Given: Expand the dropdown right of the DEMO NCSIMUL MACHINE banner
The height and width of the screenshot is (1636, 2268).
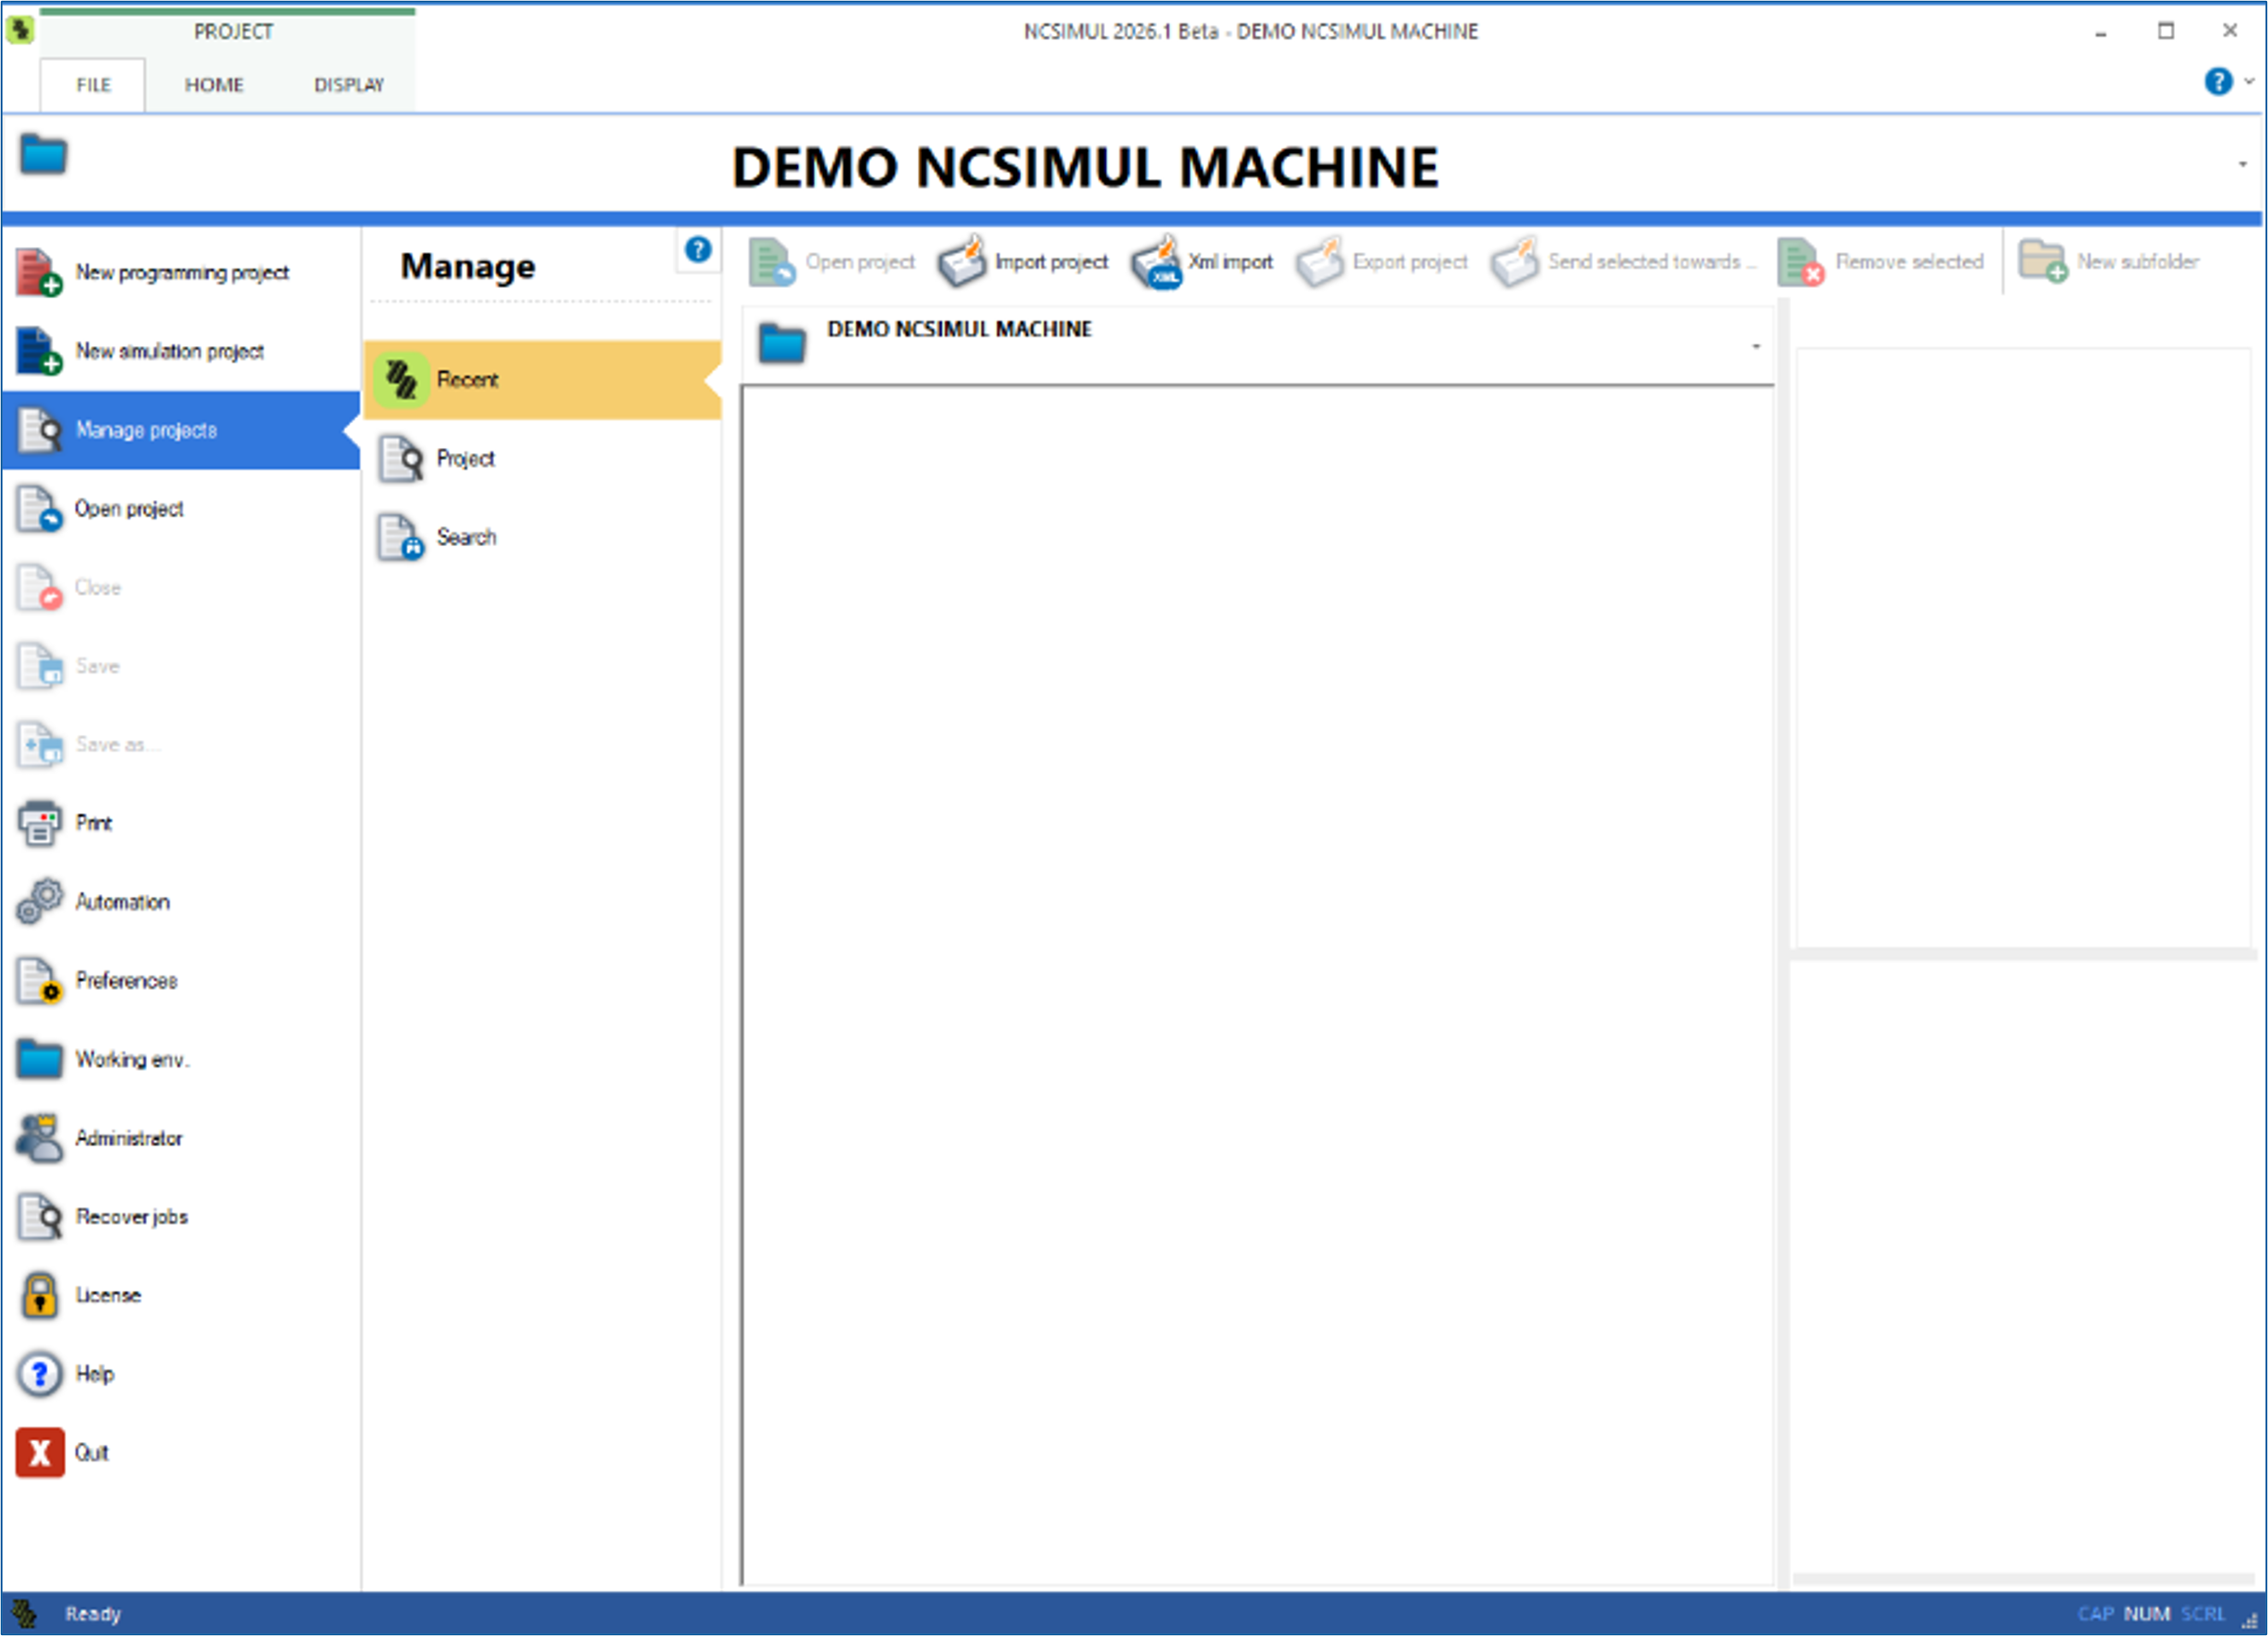Looking at the screenshot, I should 2243,164.
